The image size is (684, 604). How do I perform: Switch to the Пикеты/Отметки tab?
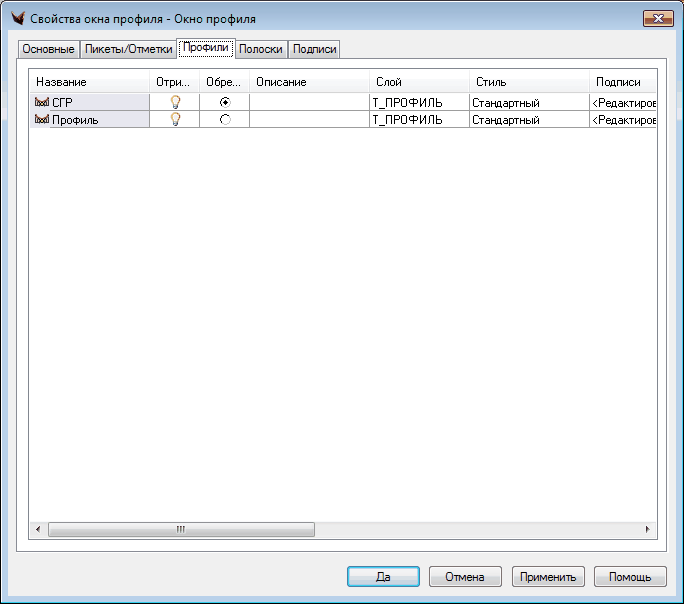(127, 49)
